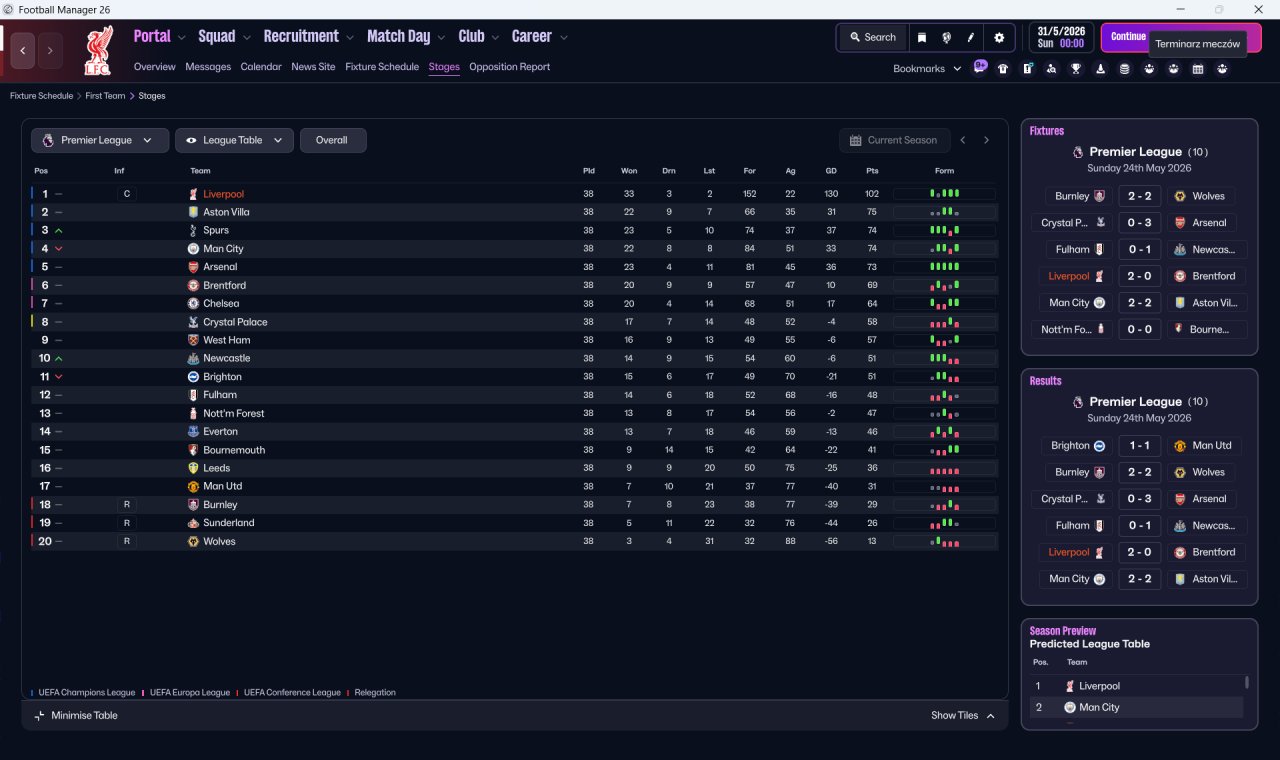Screen dimensions: 1280x760
Task: Go forward with the right arrow navigation button
Action: point(50,50)
